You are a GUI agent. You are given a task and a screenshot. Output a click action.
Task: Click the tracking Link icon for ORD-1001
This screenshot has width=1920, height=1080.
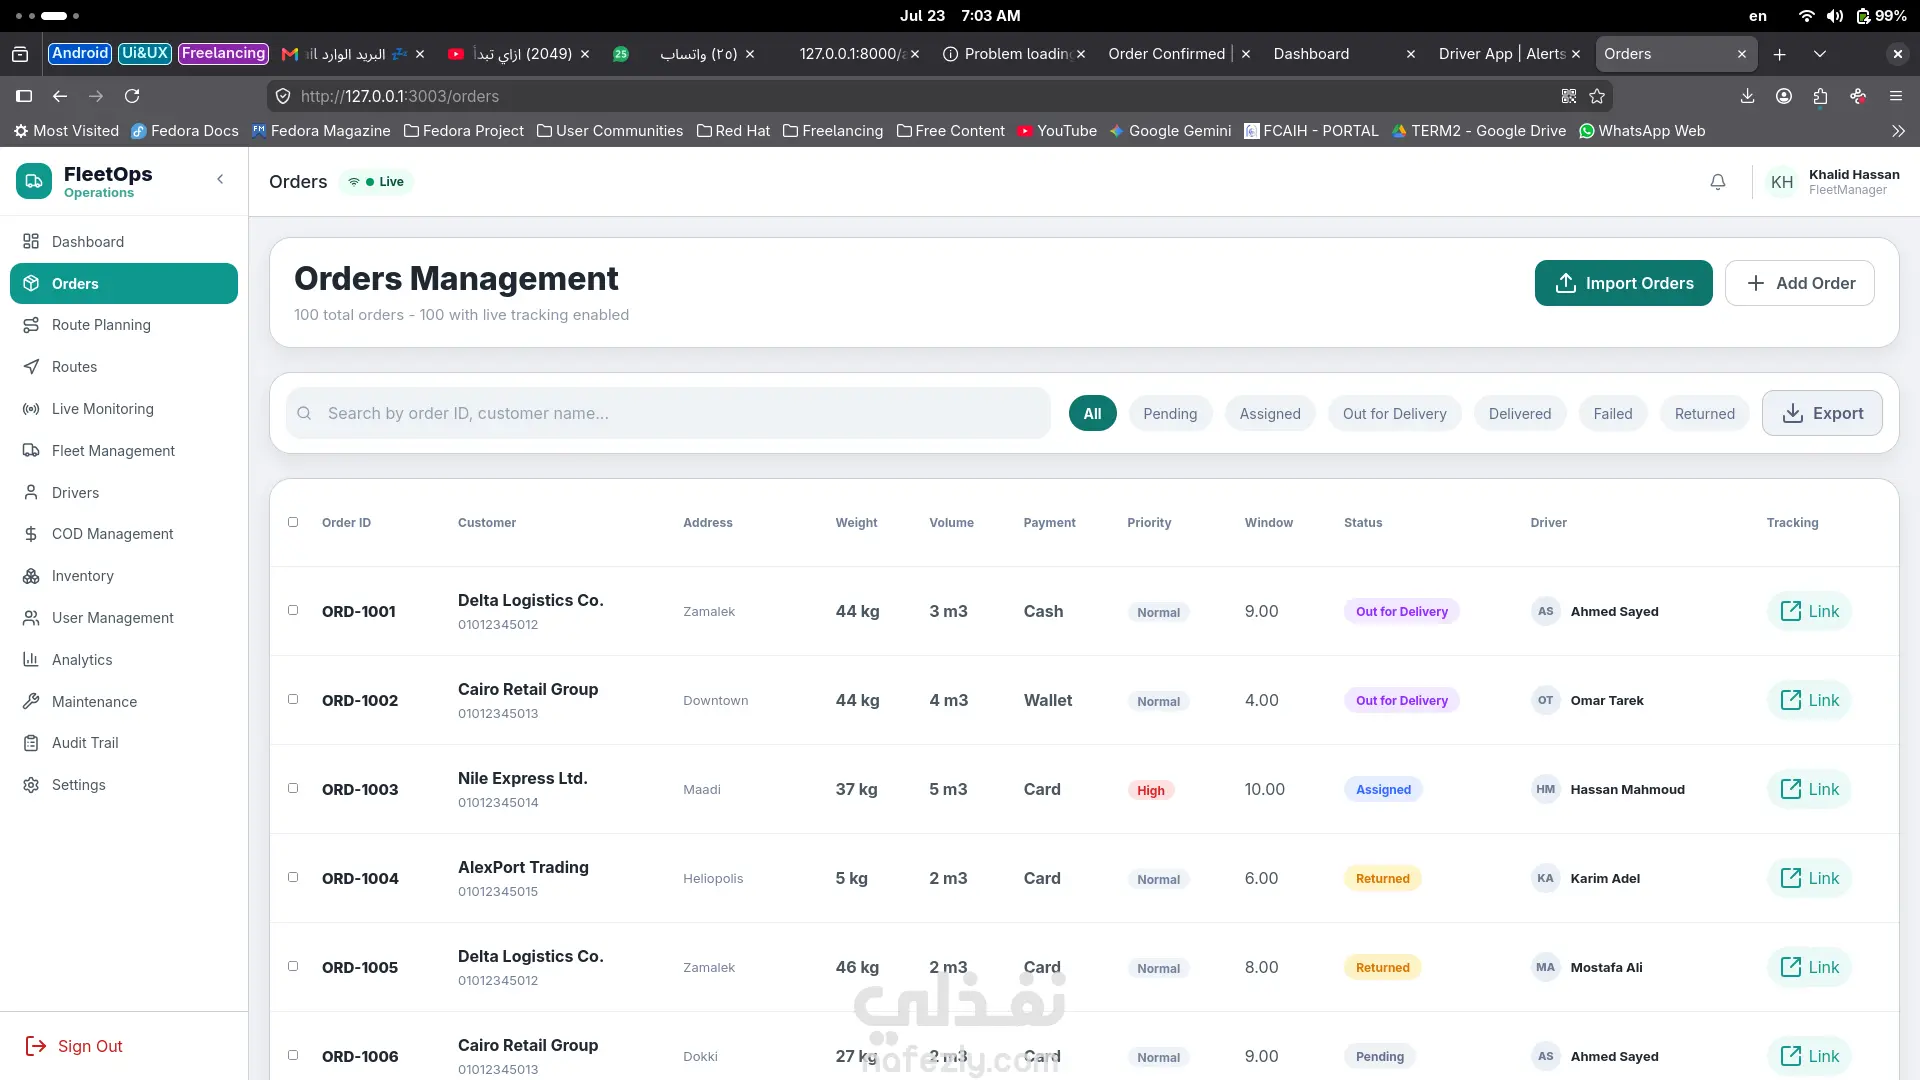(1809, 611)
